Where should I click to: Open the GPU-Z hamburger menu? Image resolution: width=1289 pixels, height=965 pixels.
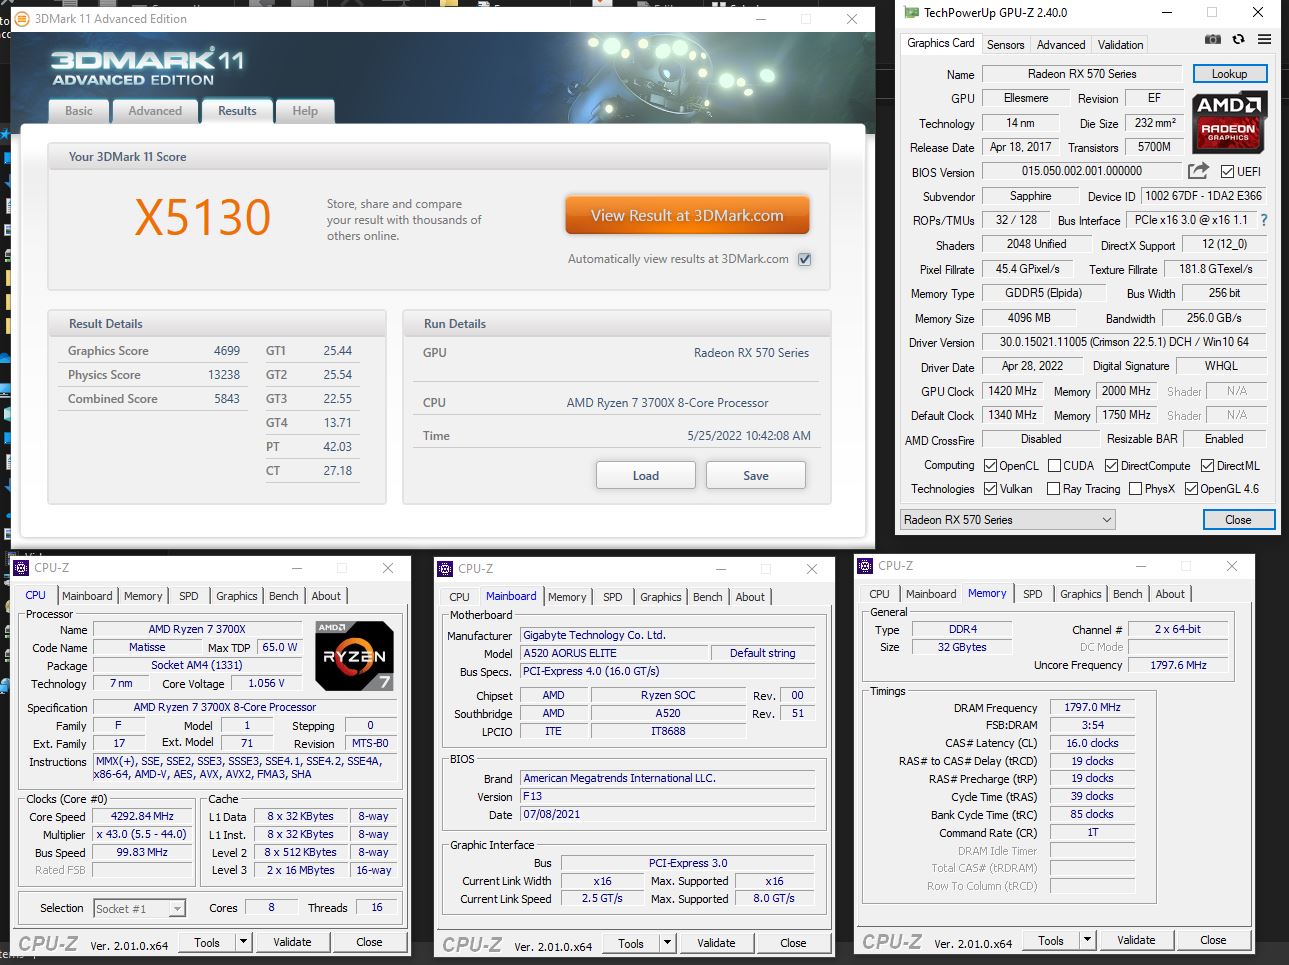point(1264,40)
